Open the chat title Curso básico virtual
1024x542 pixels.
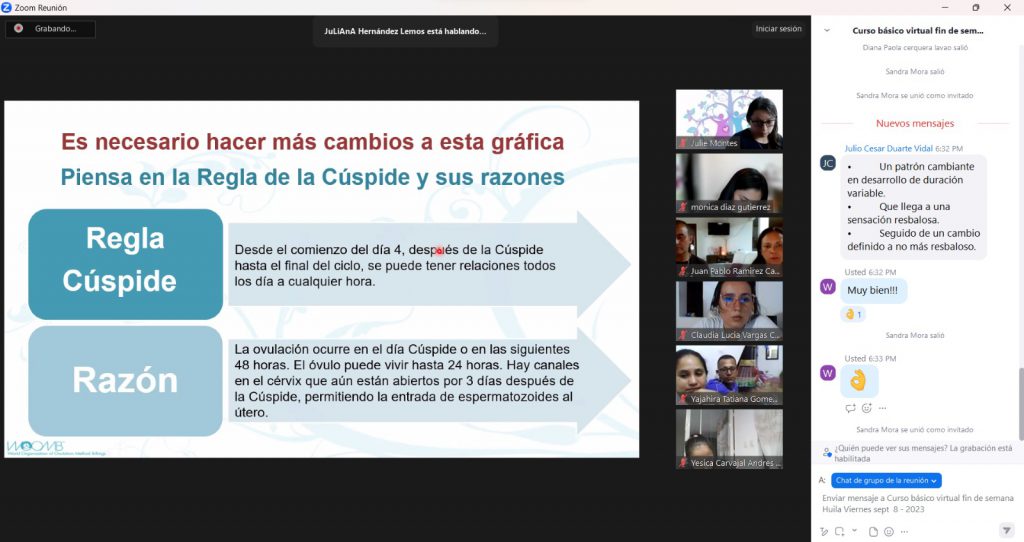(918, 30)
